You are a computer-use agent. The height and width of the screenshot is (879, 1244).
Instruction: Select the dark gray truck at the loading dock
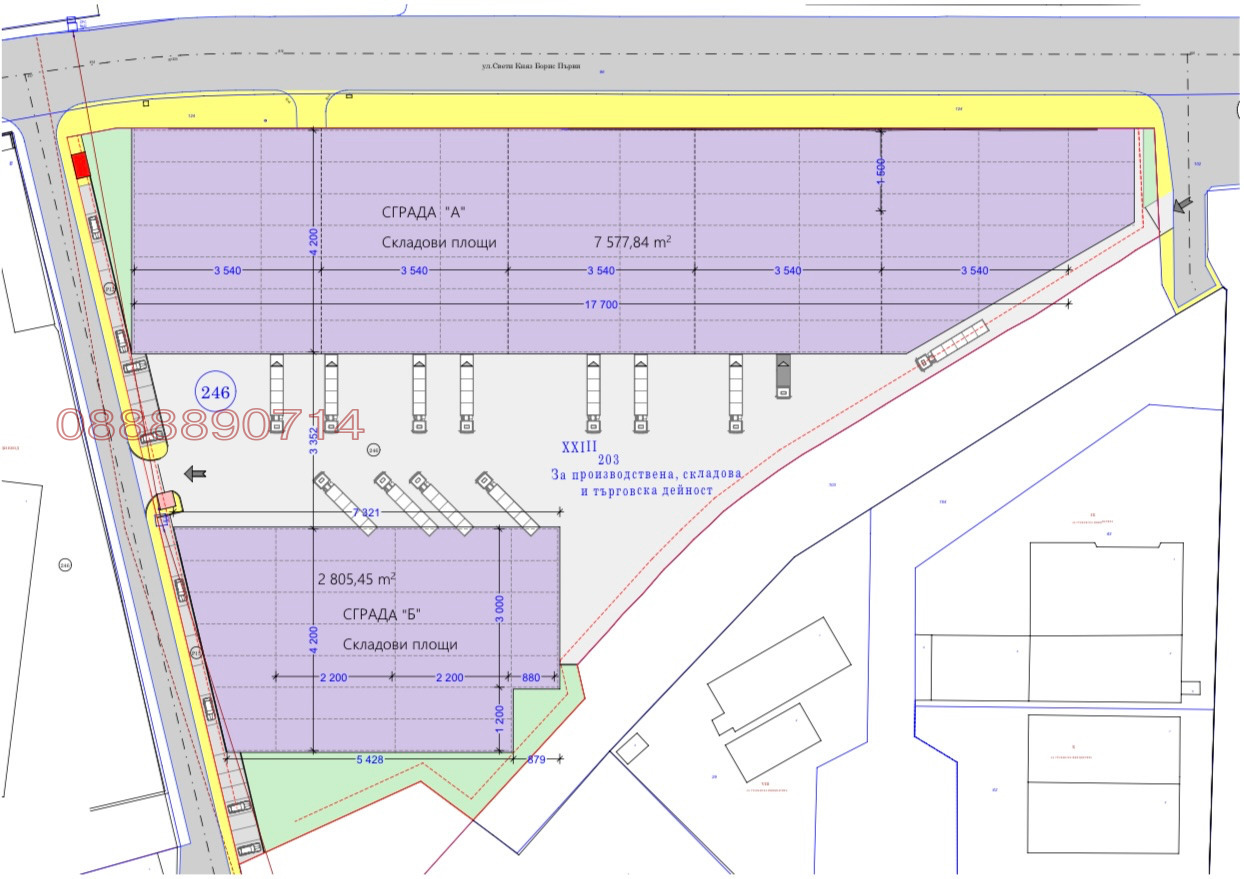click(x=783, y=376)
